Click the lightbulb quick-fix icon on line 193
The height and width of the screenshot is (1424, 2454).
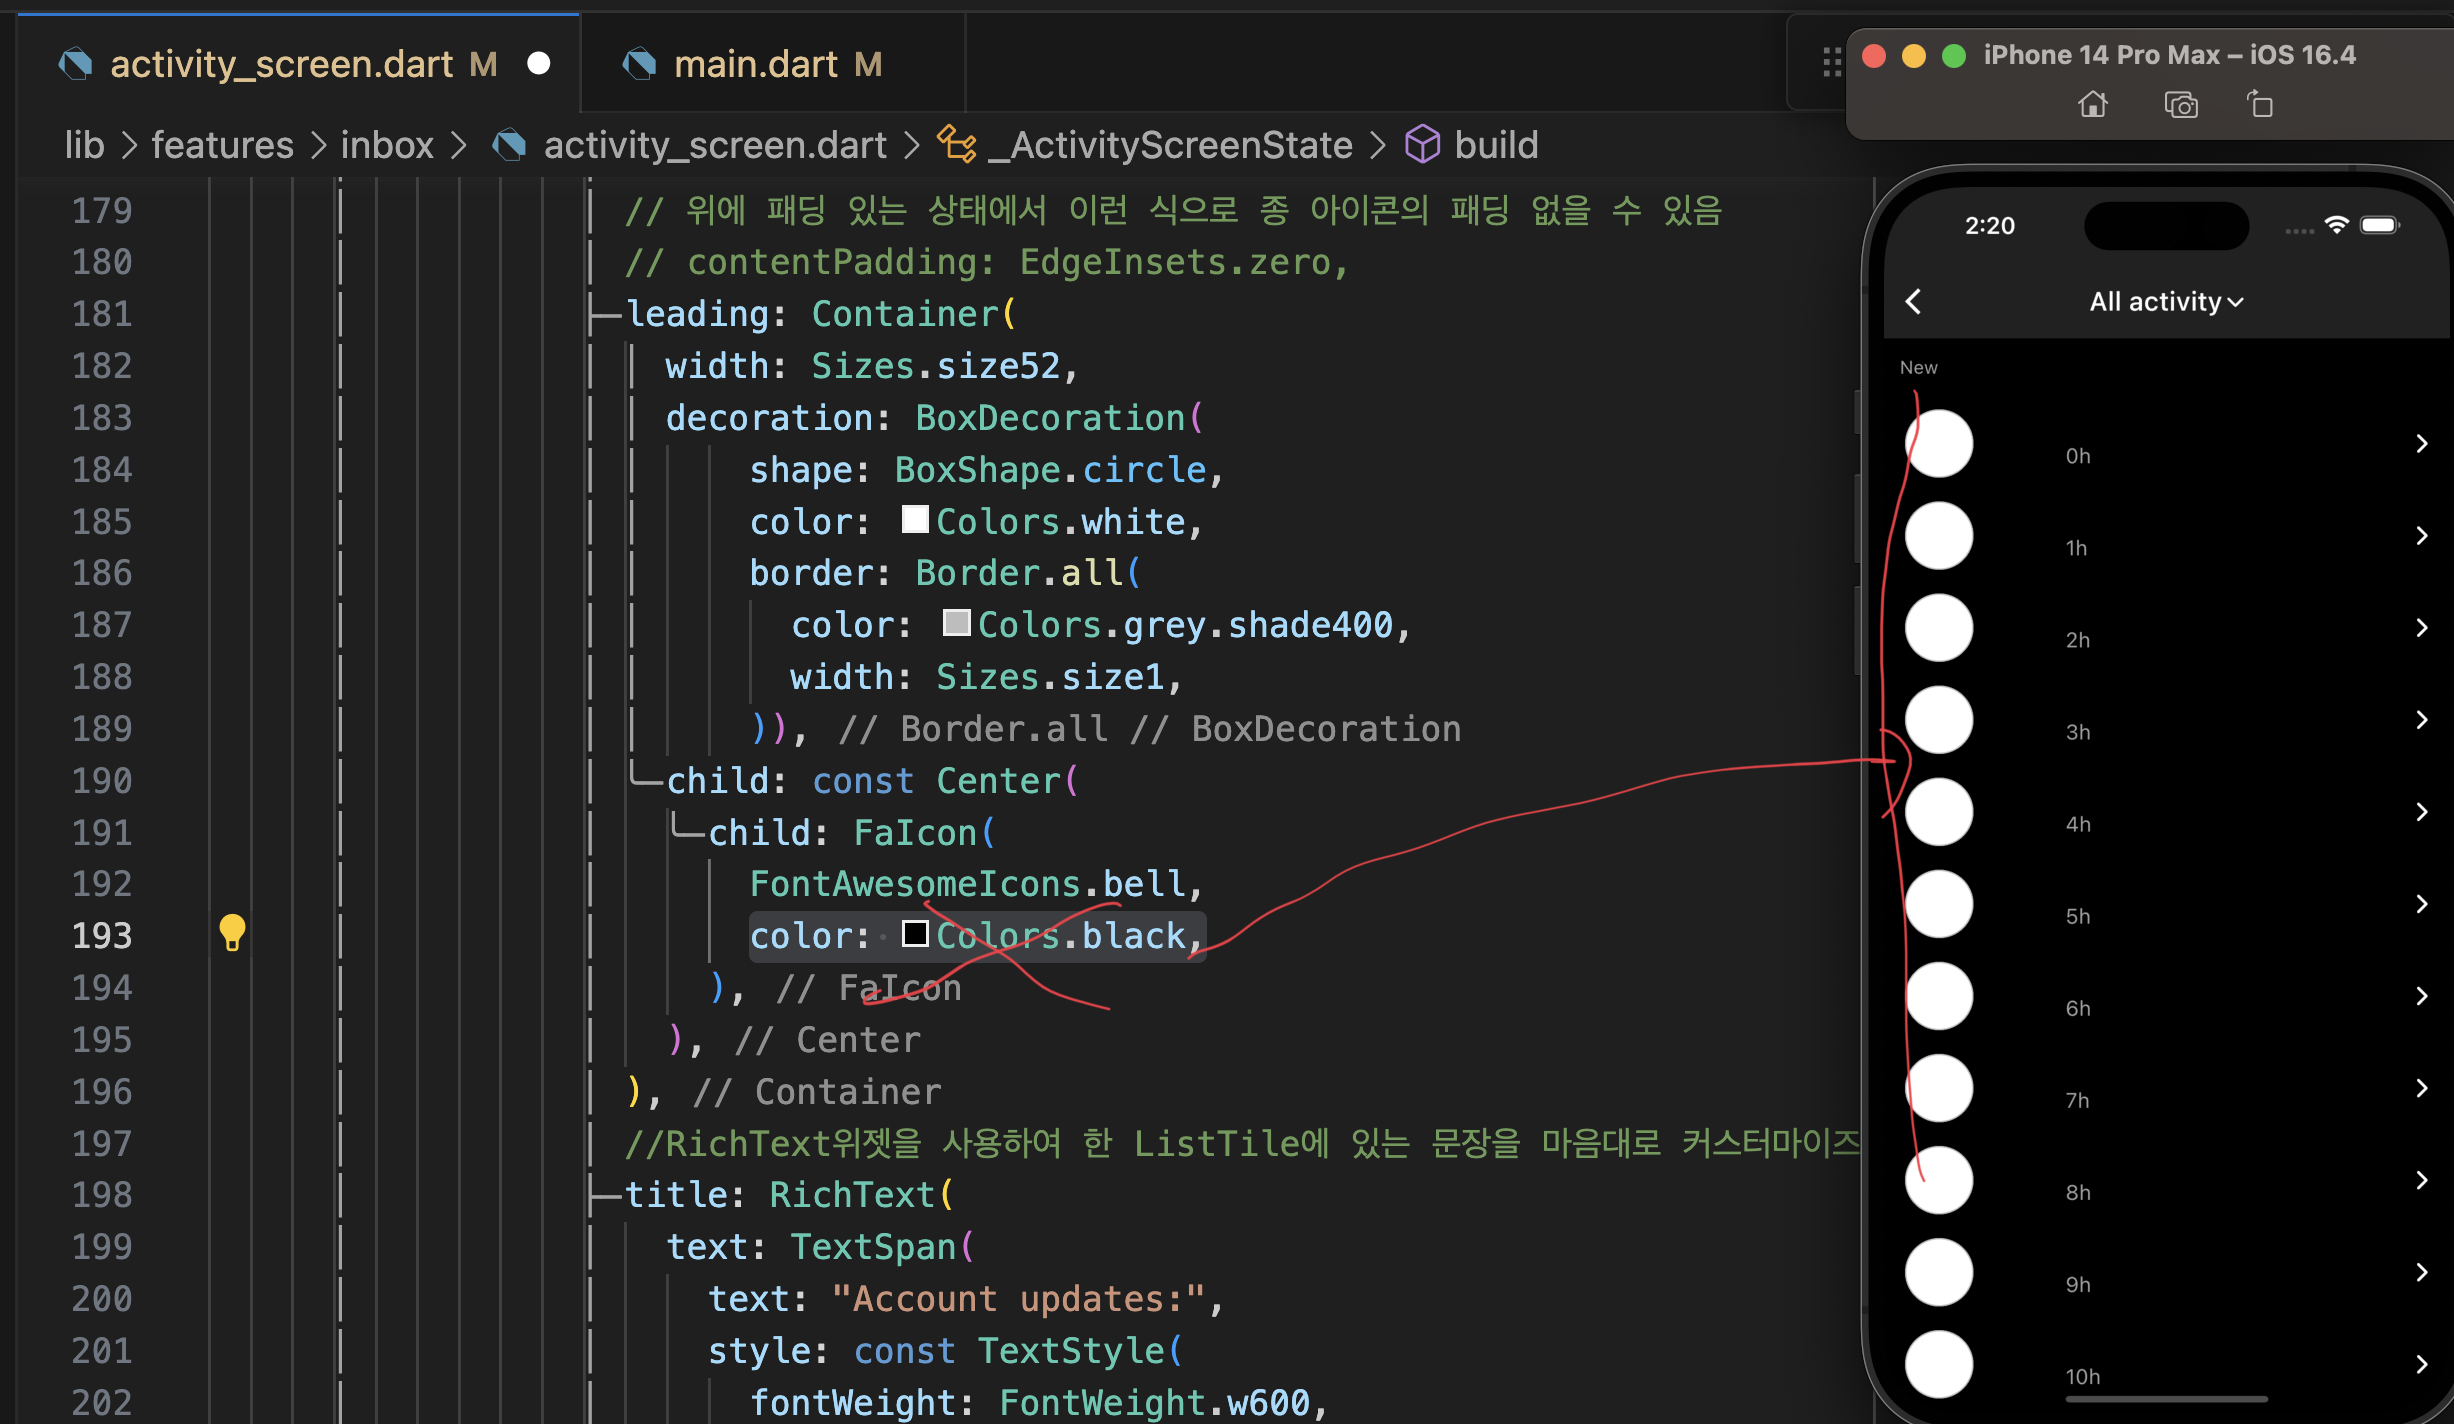[x=232, y=933]
